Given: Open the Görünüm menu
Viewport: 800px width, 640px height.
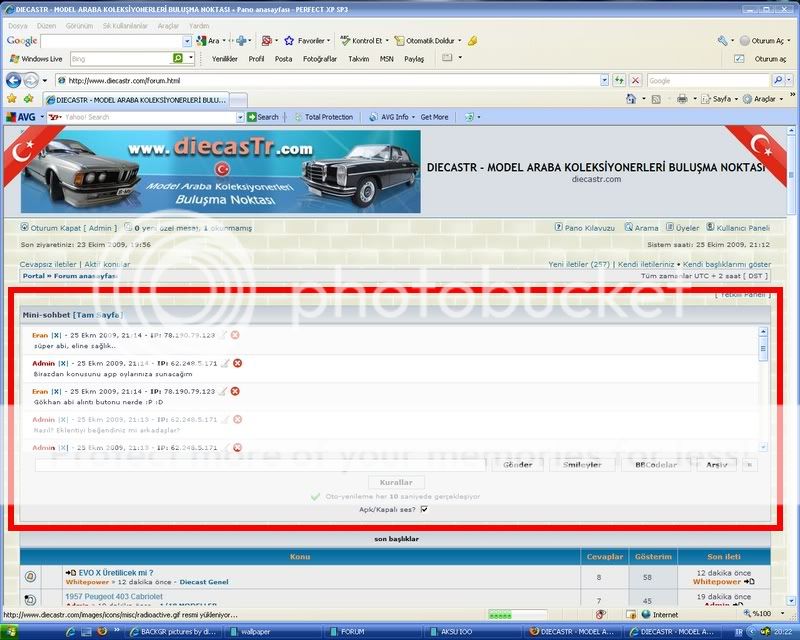Looking at the screenshot, I should click(x=79, y=26).
